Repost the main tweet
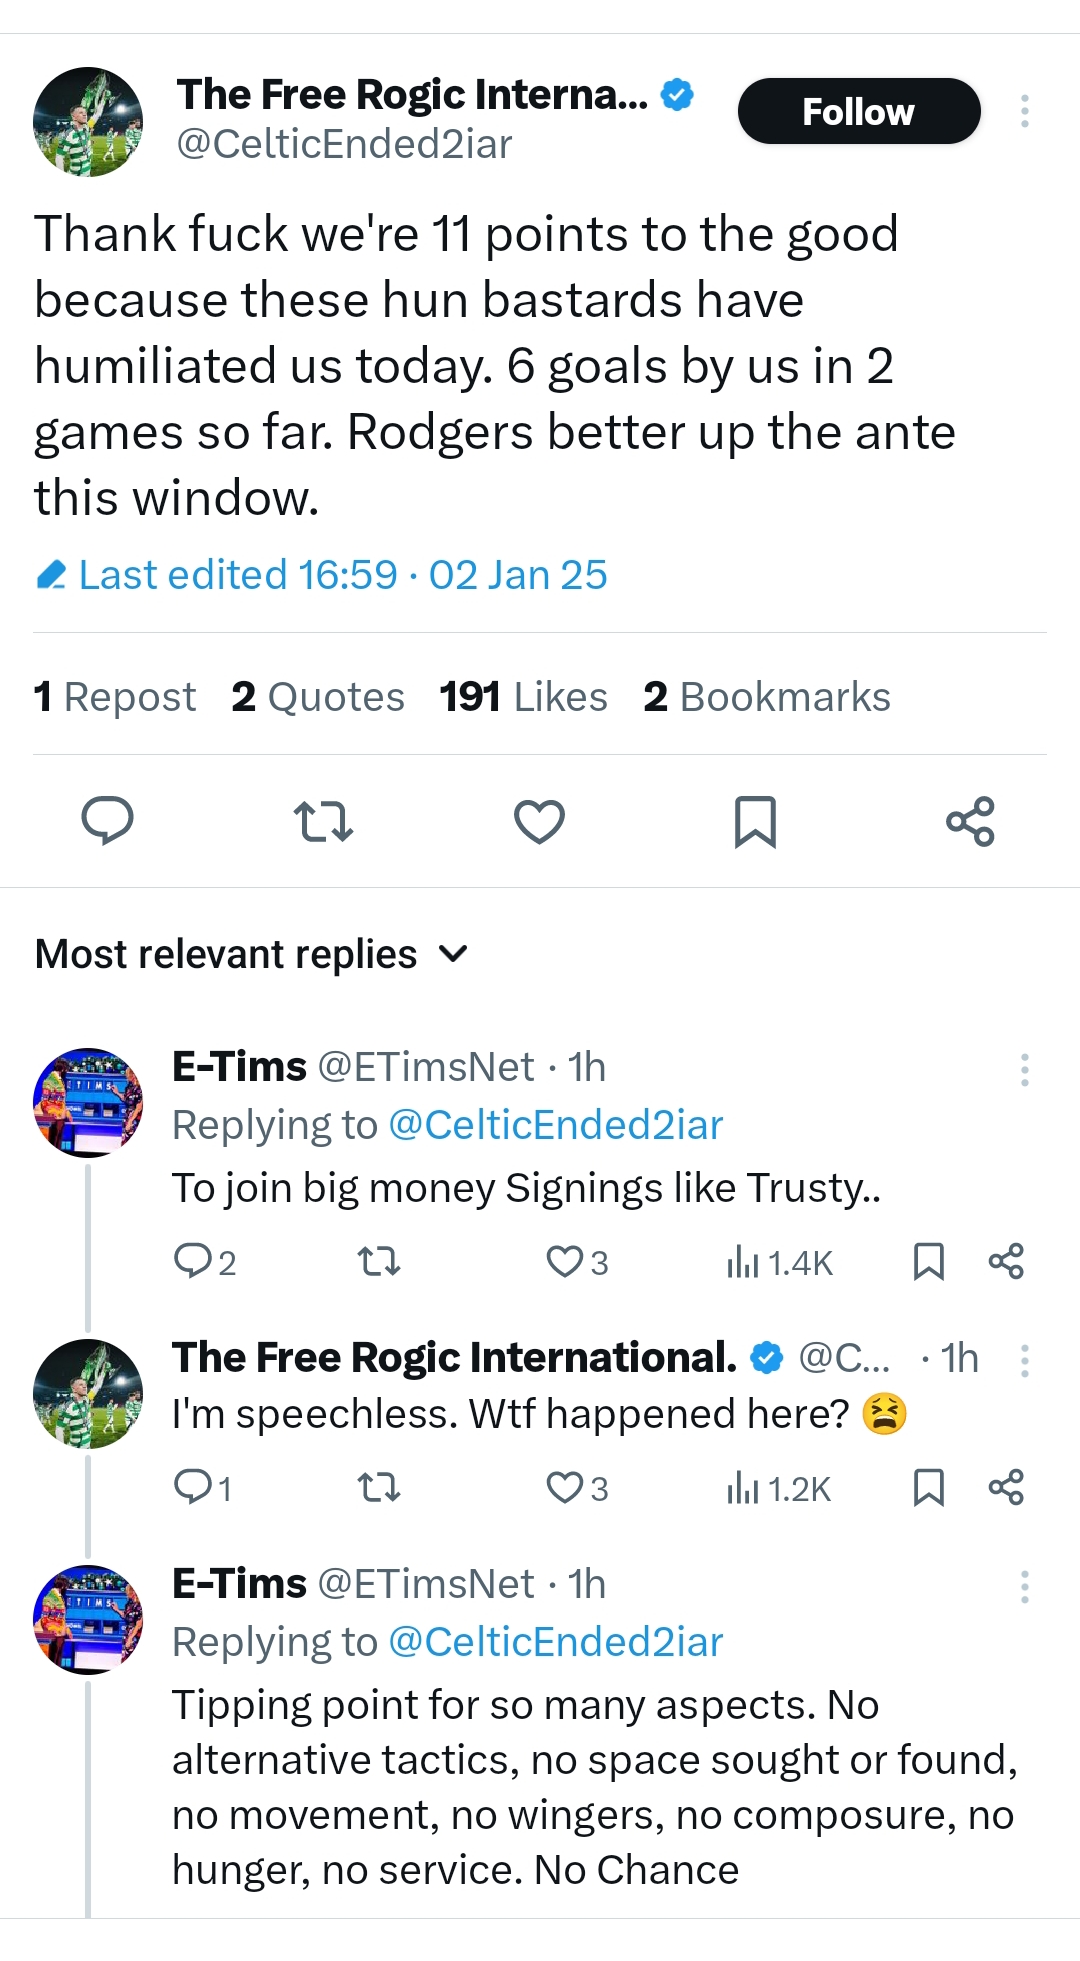Screen dimensions: 1080x1961 [x=323, y=821]
